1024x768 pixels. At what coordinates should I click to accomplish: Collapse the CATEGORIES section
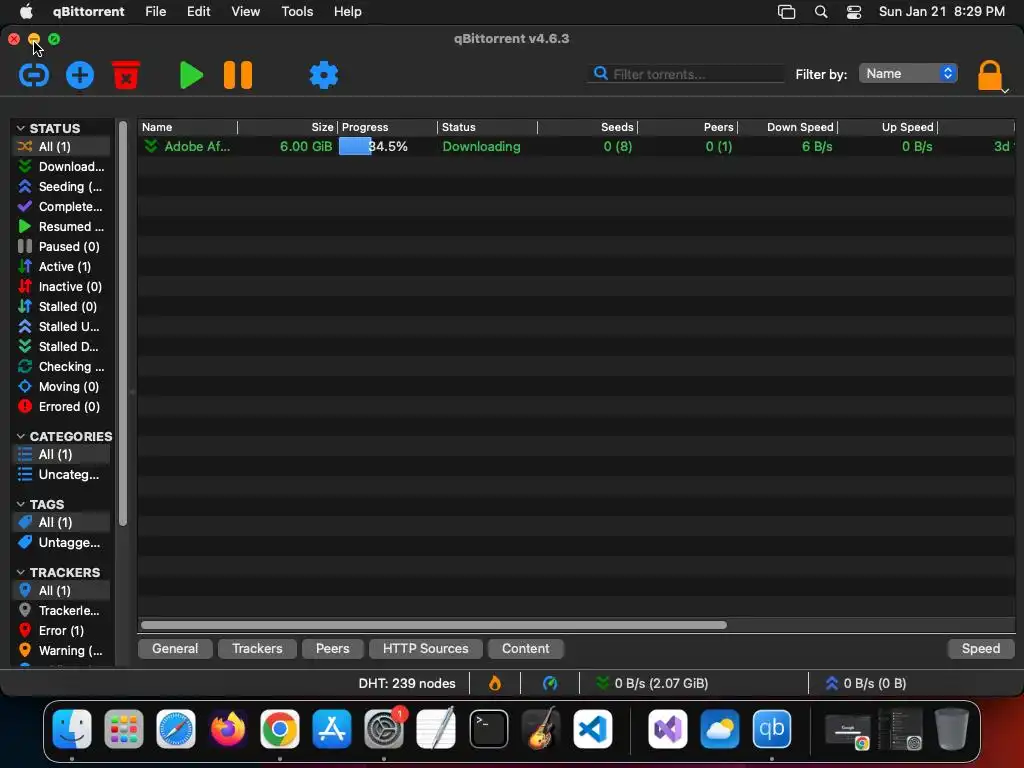pos(21,436)
